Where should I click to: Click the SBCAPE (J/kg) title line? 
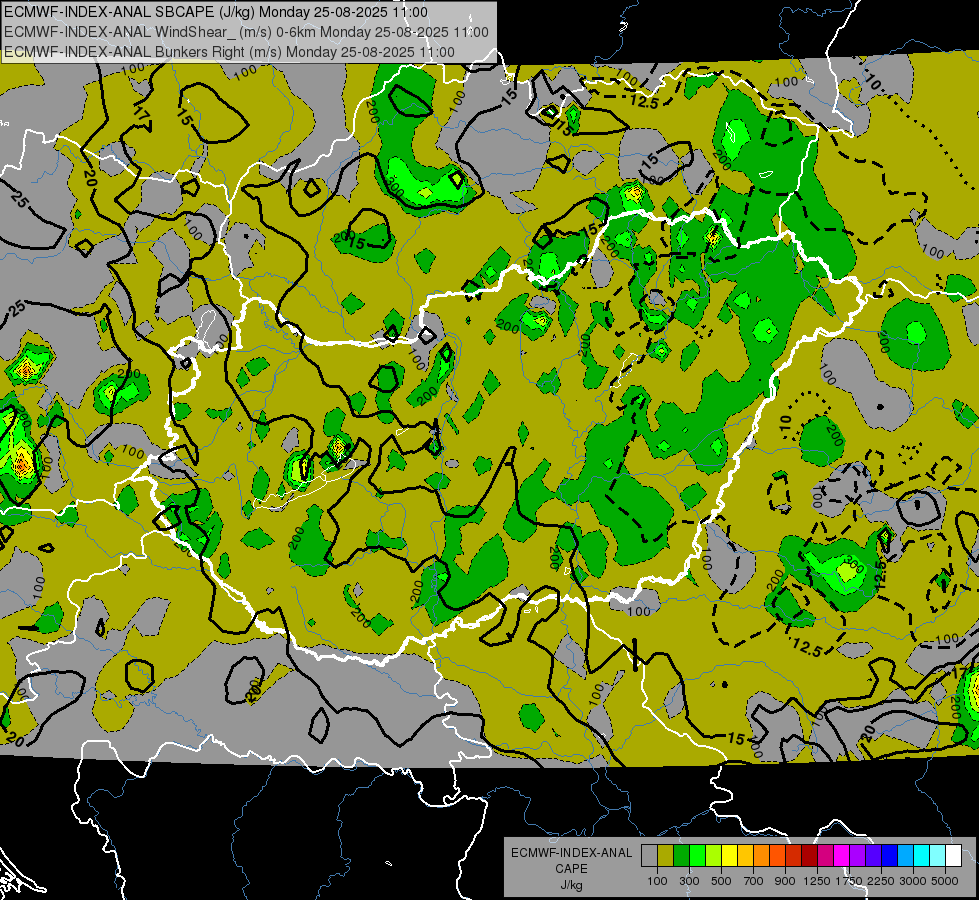215,12
